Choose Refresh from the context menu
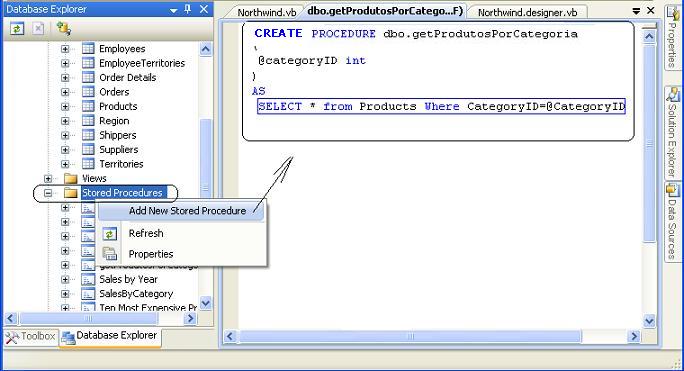 click(x=181, y=234)
